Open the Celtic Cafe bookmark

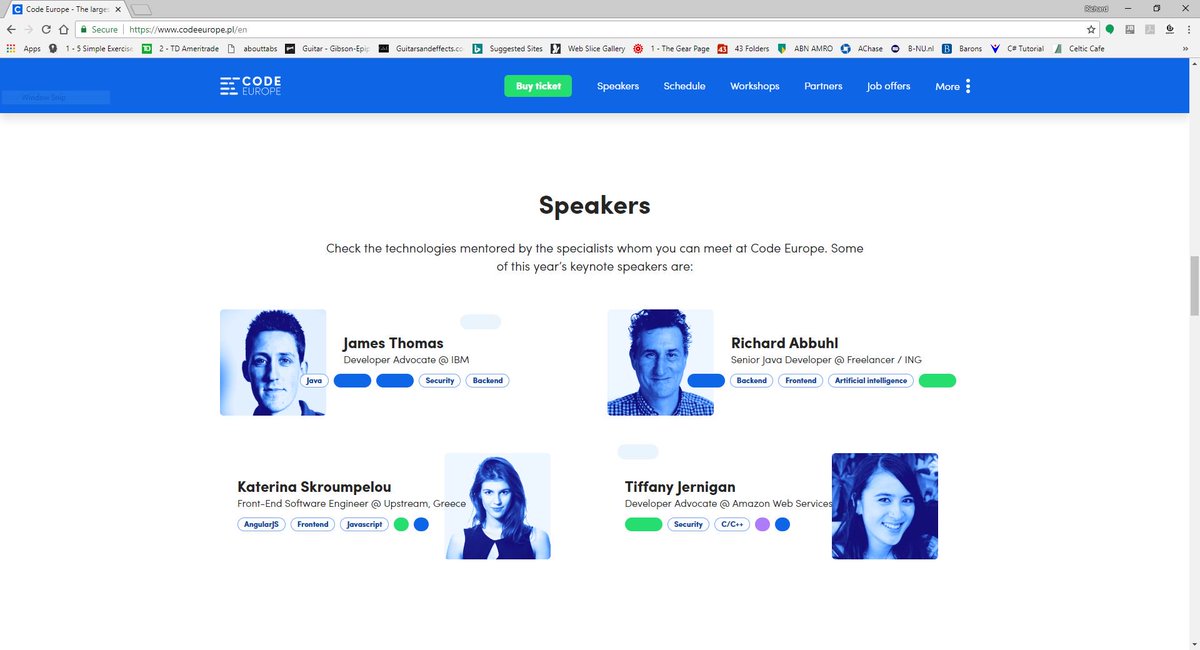1079,48
